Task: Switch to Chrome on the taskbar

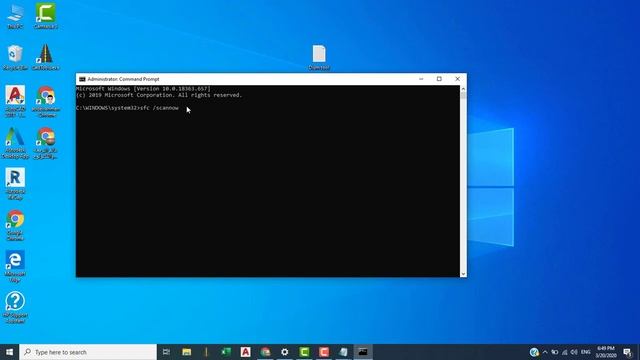Action: [265, 352]
